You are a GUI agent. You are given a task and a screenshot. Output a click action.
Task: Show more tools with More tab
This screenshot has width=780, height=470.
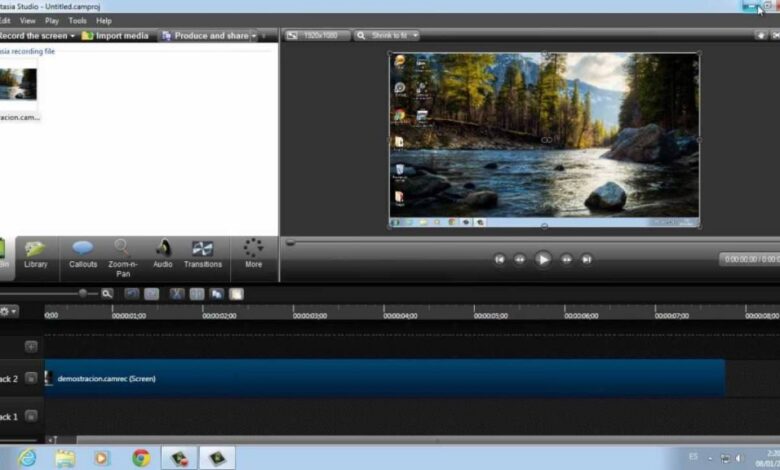253,255
